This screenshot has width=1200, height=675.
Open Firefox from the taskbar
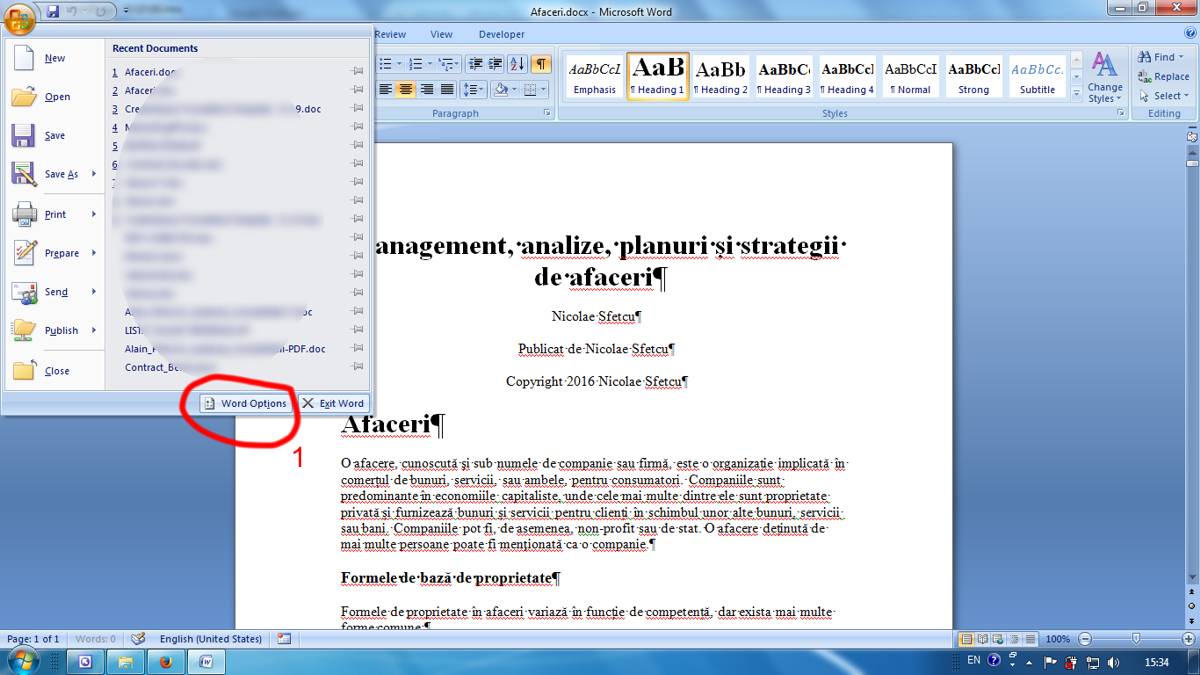[165, 661]
